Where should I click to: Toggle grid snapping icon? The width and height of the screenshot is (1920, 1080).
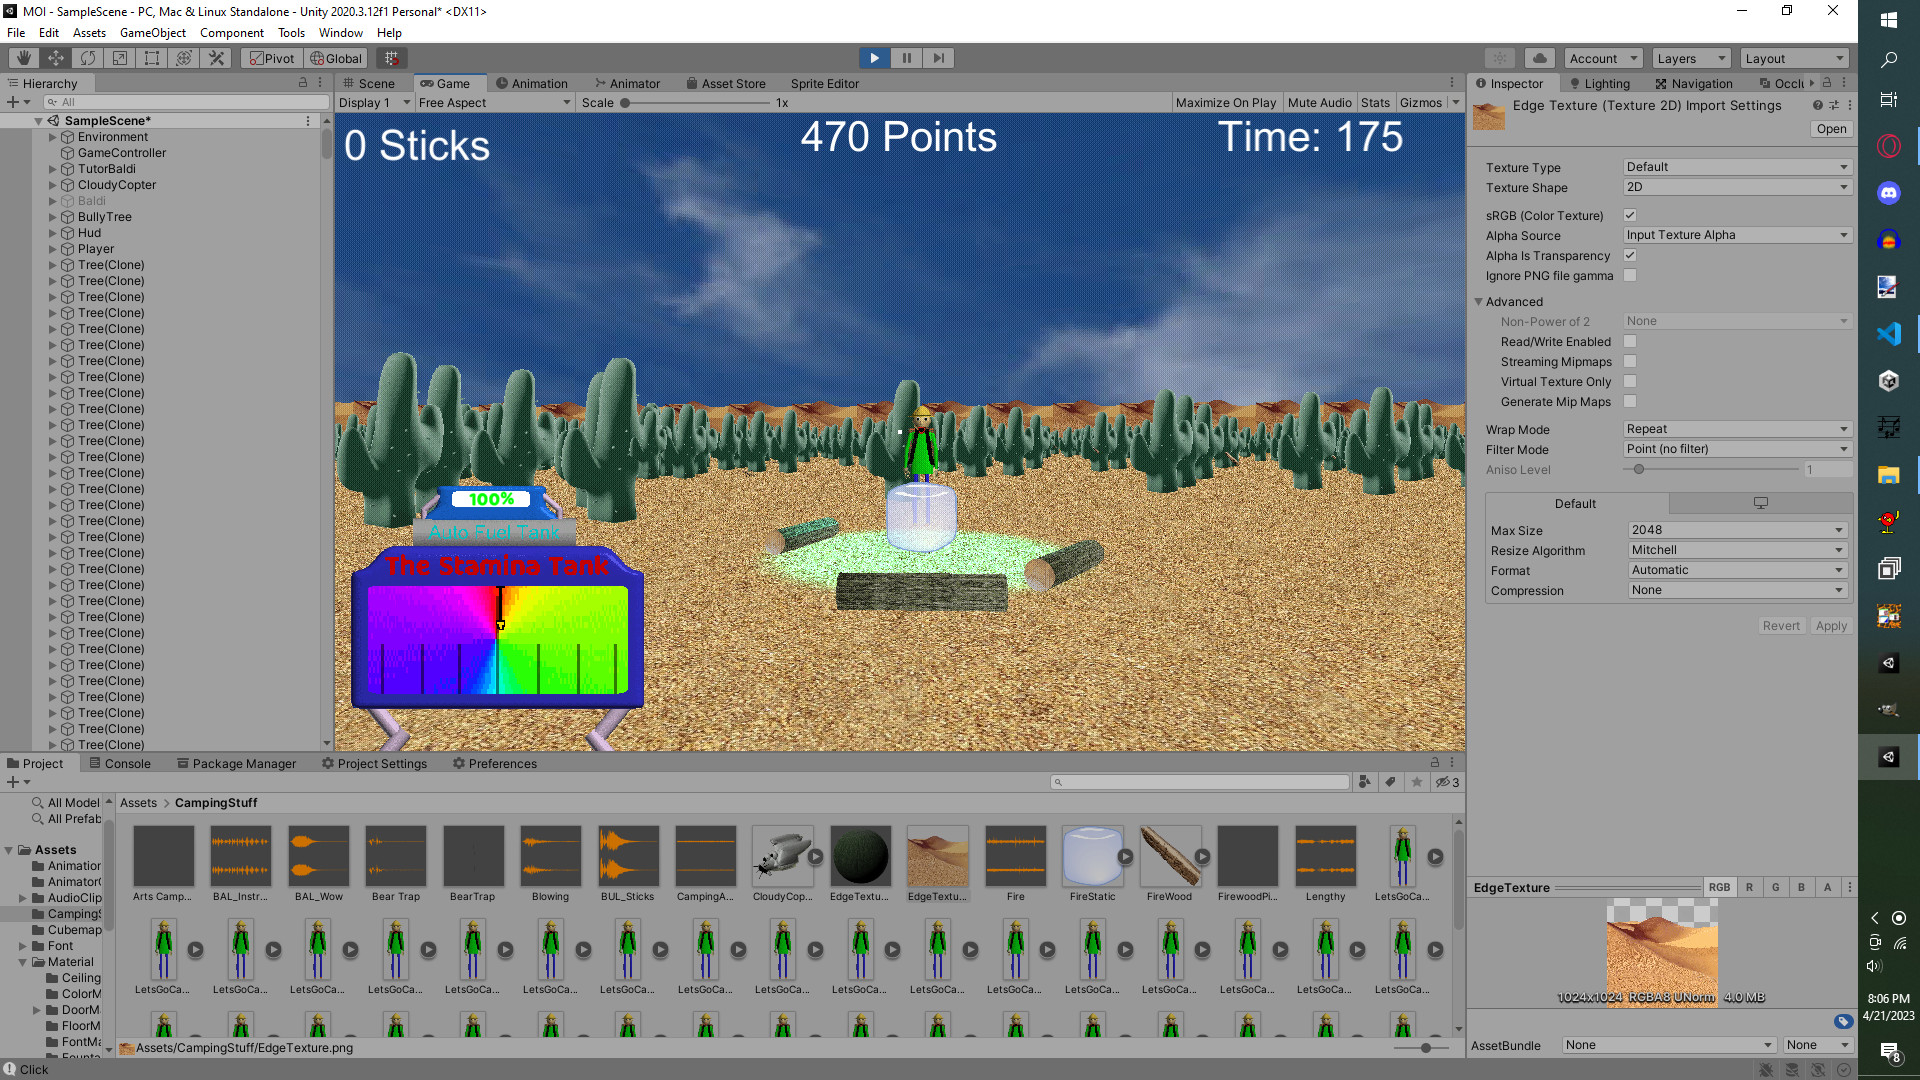(x=392, y=58)
